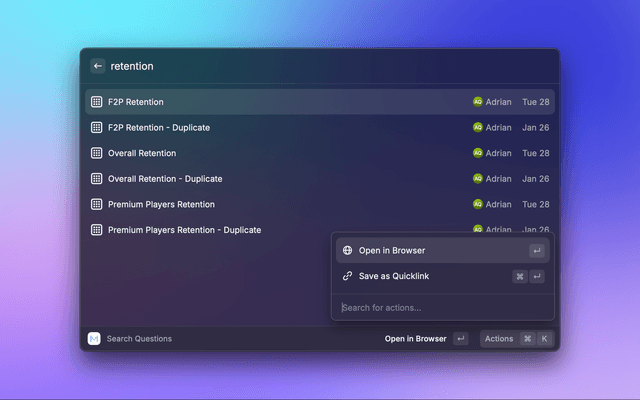640x400 pixels.
Task: Click the table icon for F2P Retention
Action: point(97,102)
